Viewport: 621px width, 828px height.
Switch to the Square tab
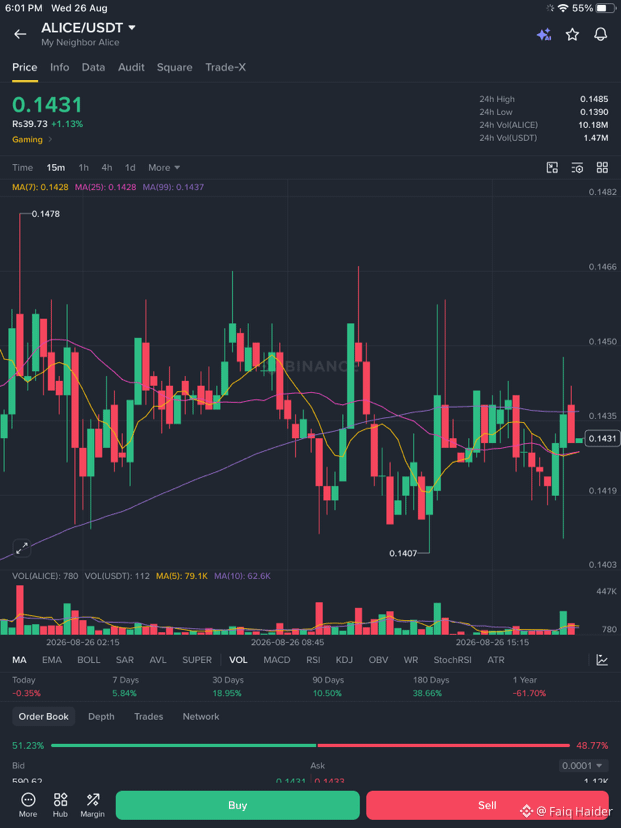tap(175, 68)
